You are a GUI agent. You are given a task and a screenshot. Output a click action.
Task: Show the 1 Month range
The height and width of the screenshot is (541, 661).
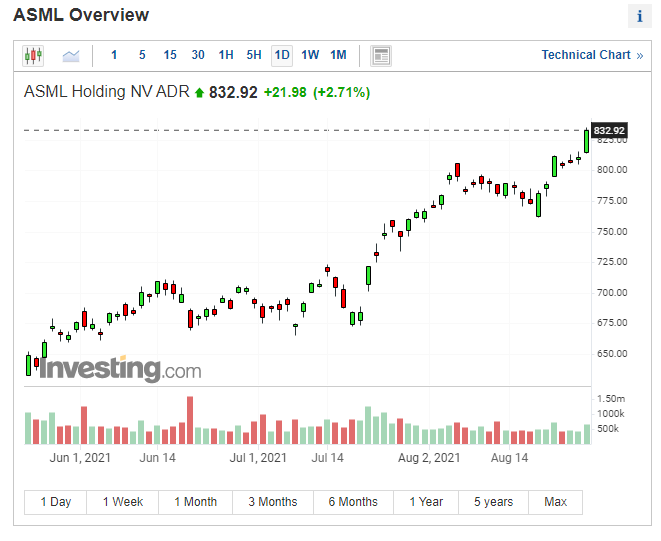tap(196, 502)
